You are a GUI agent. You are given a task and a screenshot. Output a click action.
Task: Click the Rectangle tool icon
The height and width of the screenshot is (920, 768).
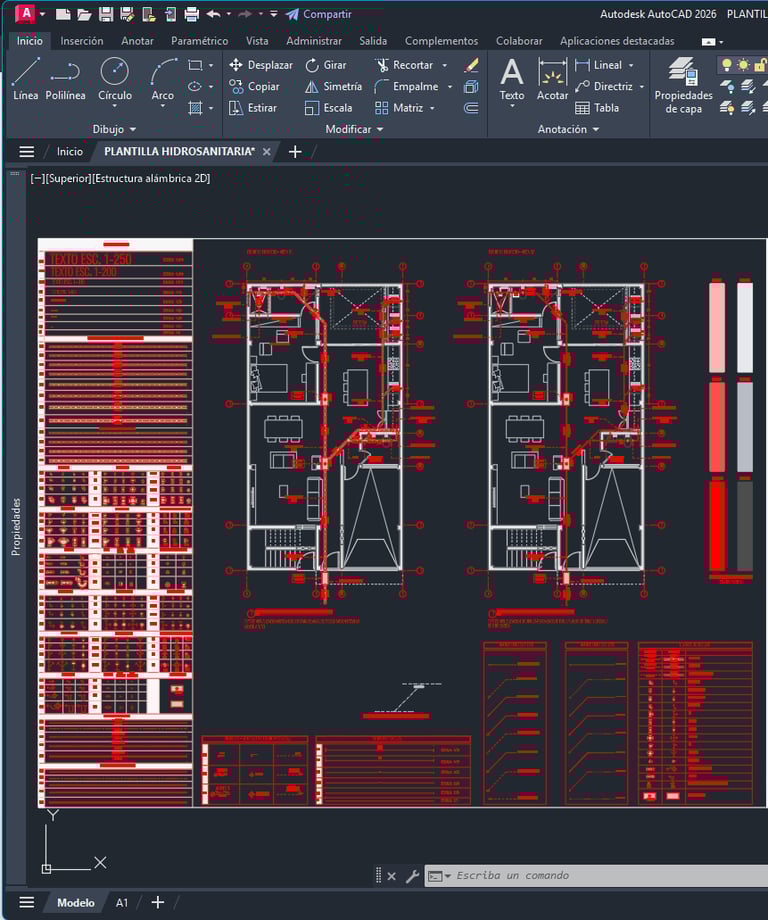coord(195,65)
